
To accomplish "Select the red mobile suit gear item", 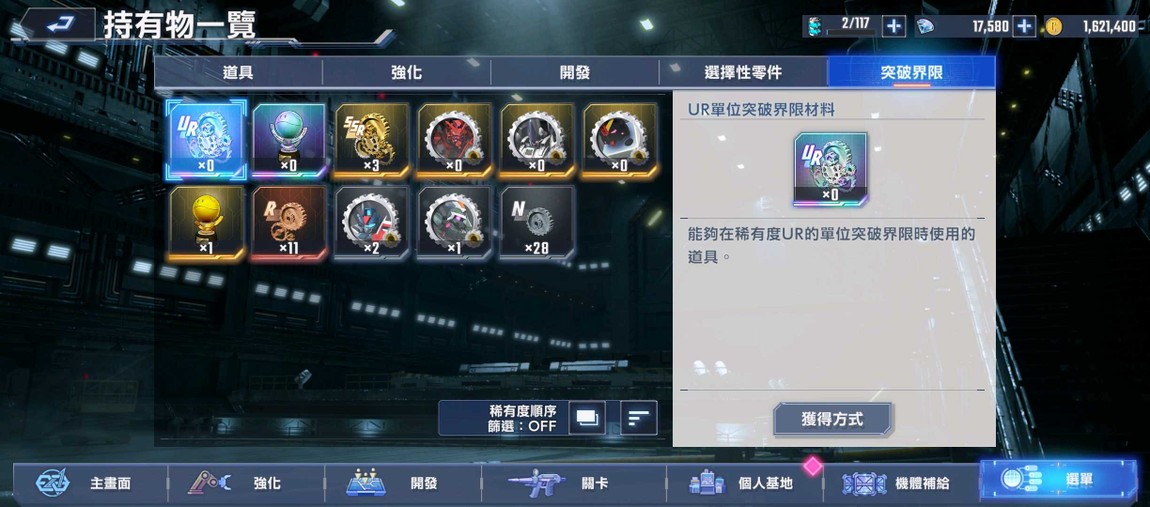I will point(455,141).
